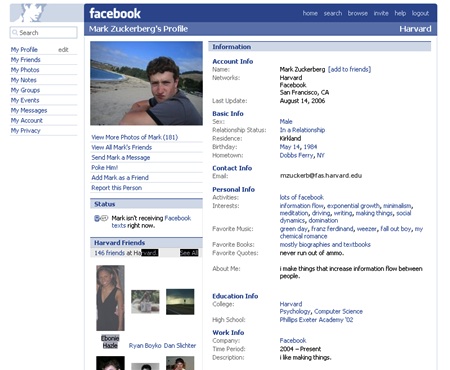Click Send Mark a Message

(x=121, y=158)
